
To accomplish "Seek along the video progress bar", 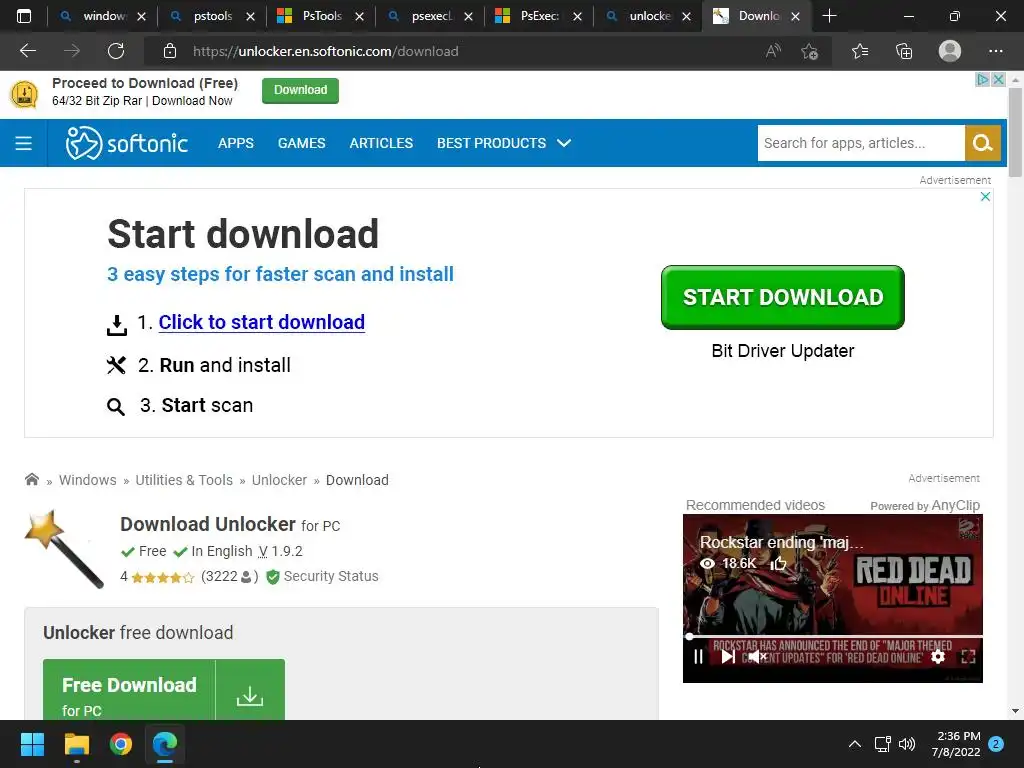I will pos(833,636).
